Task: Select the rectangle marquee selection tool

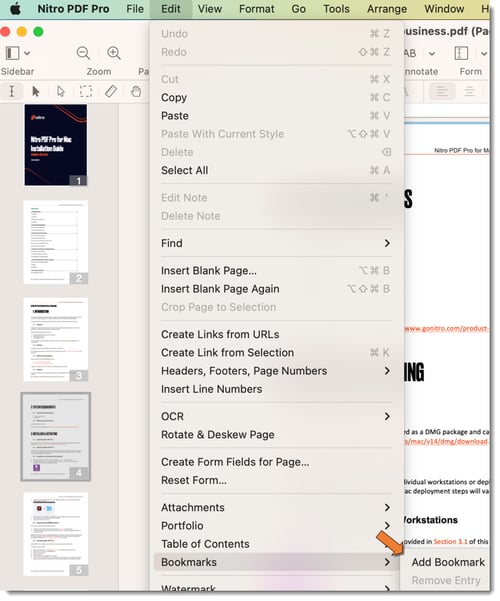Action: click(x=86, y=91)
